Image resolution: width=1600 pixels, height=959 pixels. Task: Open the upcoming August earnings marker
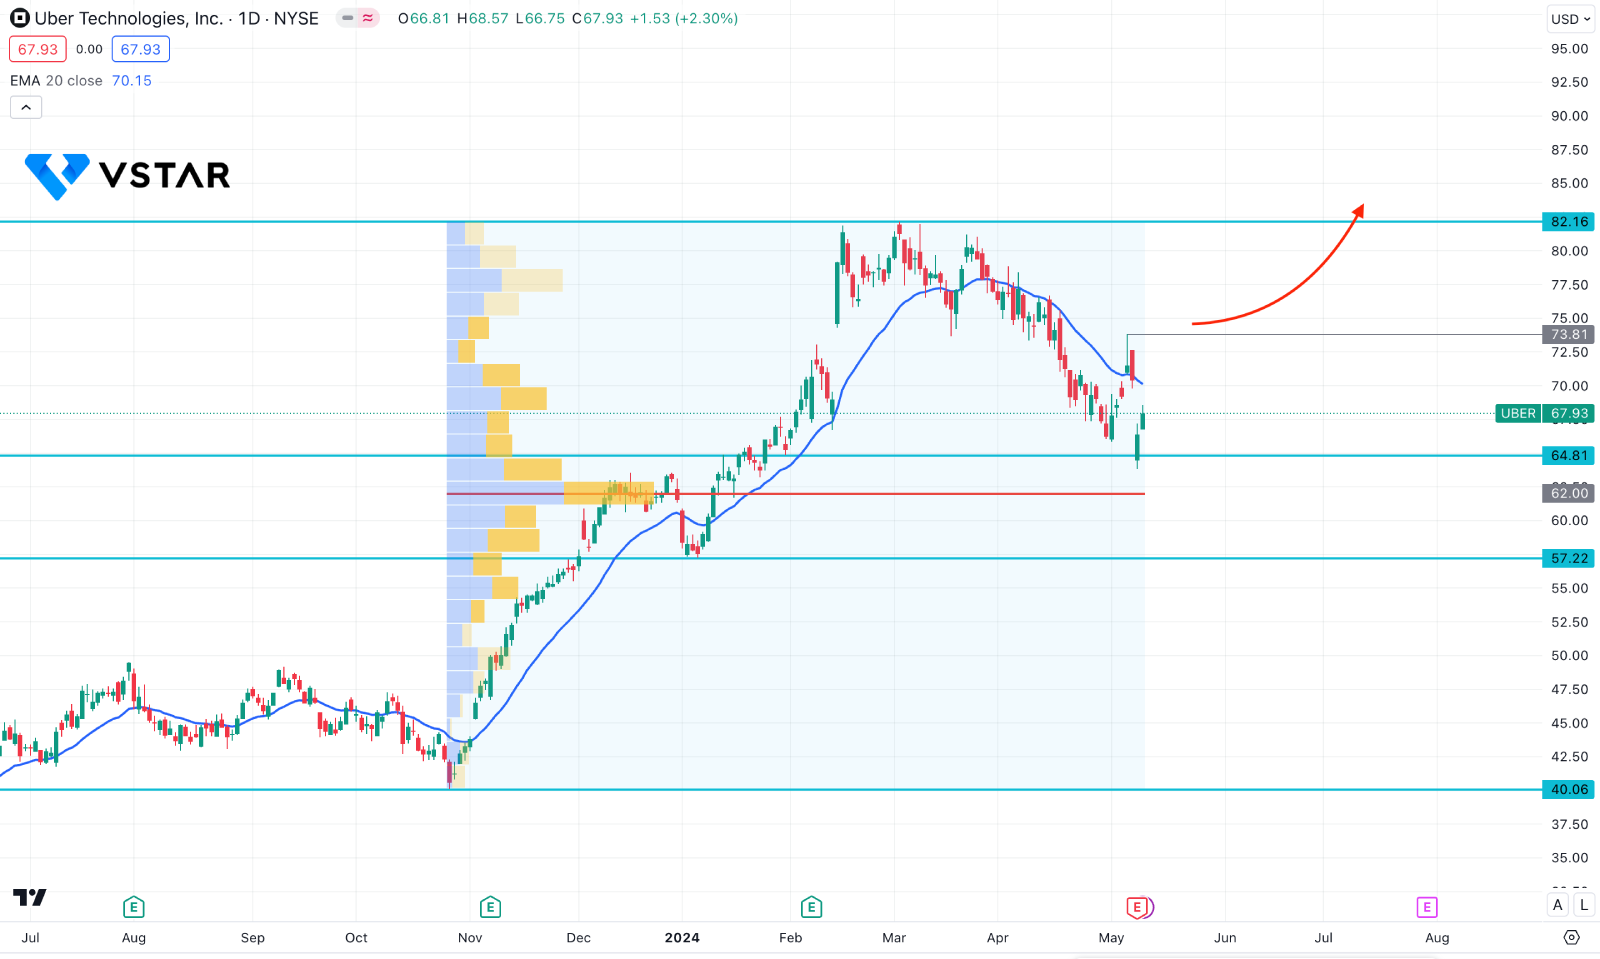tap(1426, 907)
